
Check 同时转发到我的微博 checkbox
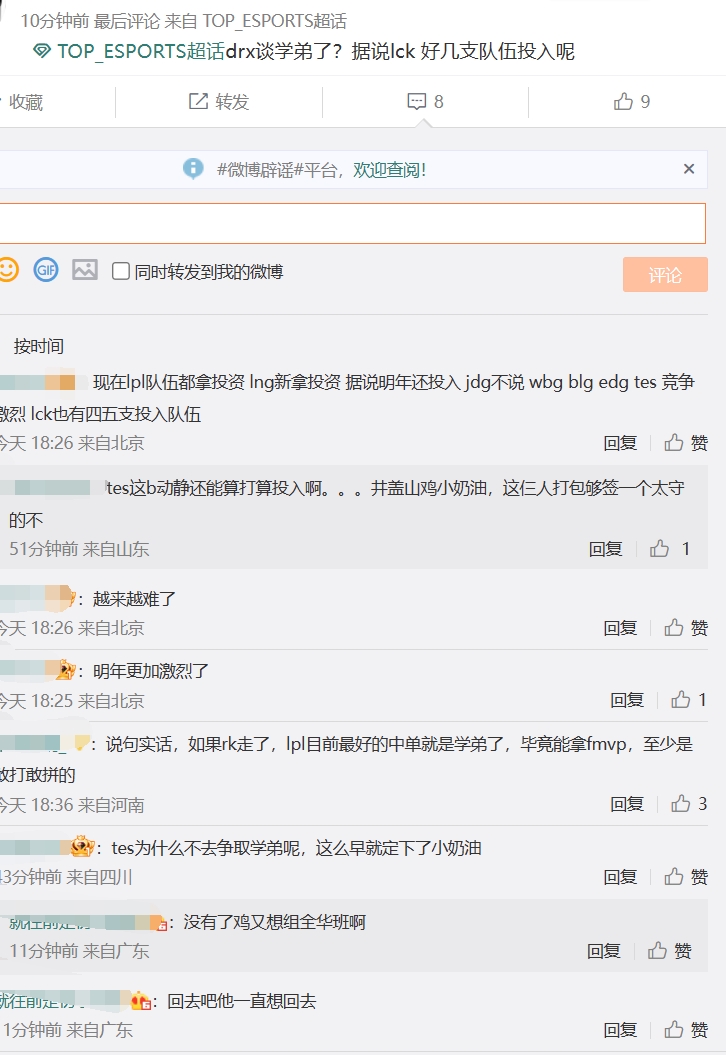click(120, 271)
